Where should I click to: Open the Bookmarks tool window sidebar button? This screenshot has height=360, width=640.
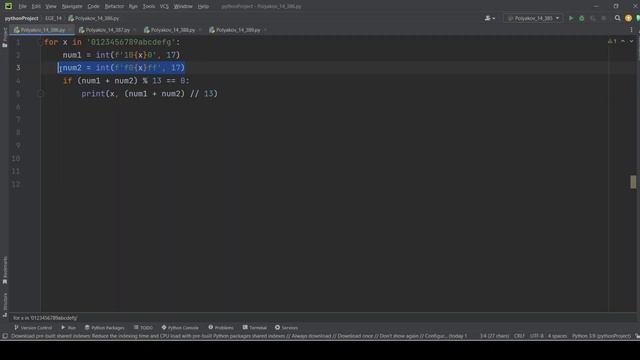pyautogui.click(x=5, y=270)
